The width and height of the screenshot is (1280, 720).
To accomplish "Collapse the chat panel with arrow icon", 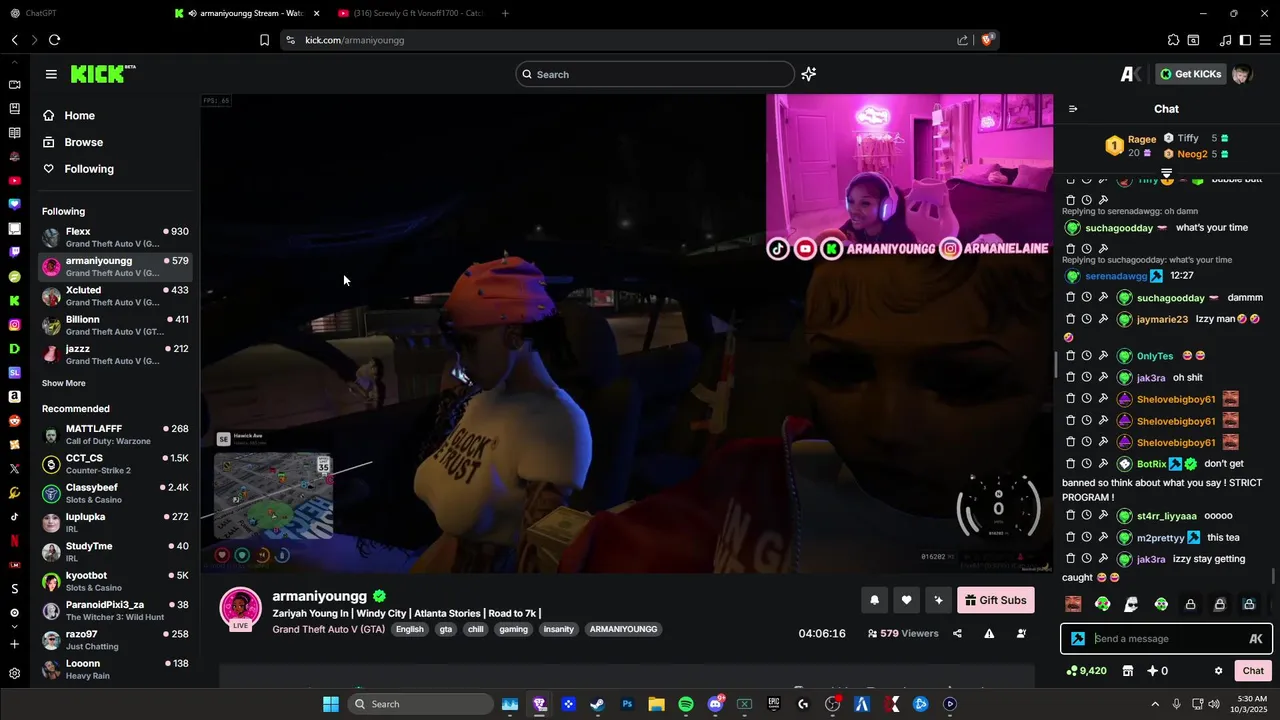I will point(1073,109).
